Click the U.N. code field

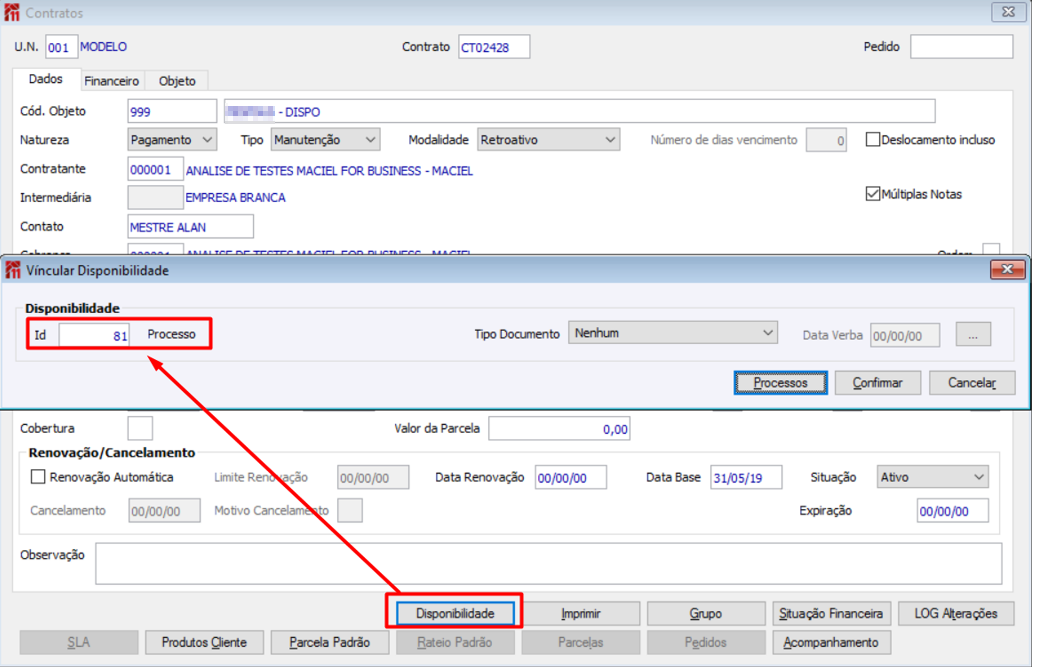pyautogui.click(x=61, y=47)
